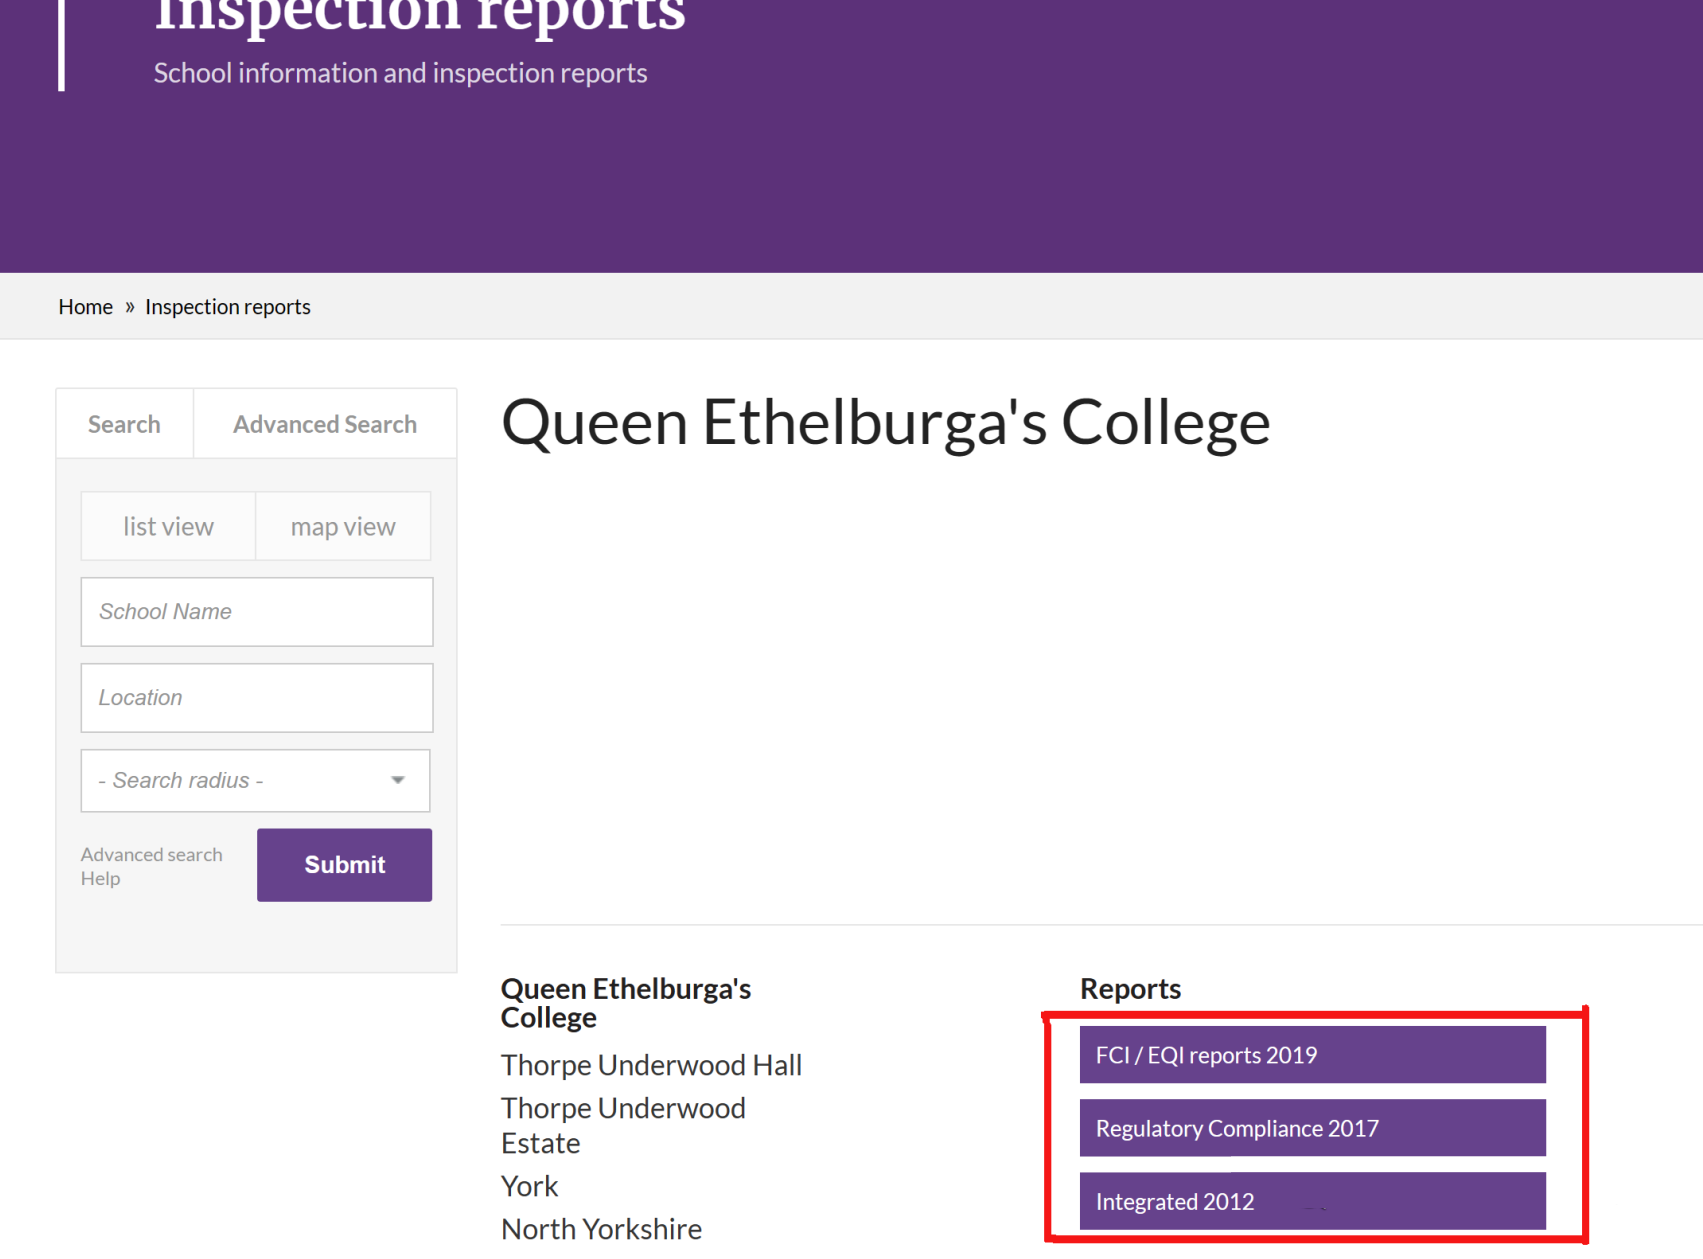Go to Home breadcrumb link

[x=85, y=307]
